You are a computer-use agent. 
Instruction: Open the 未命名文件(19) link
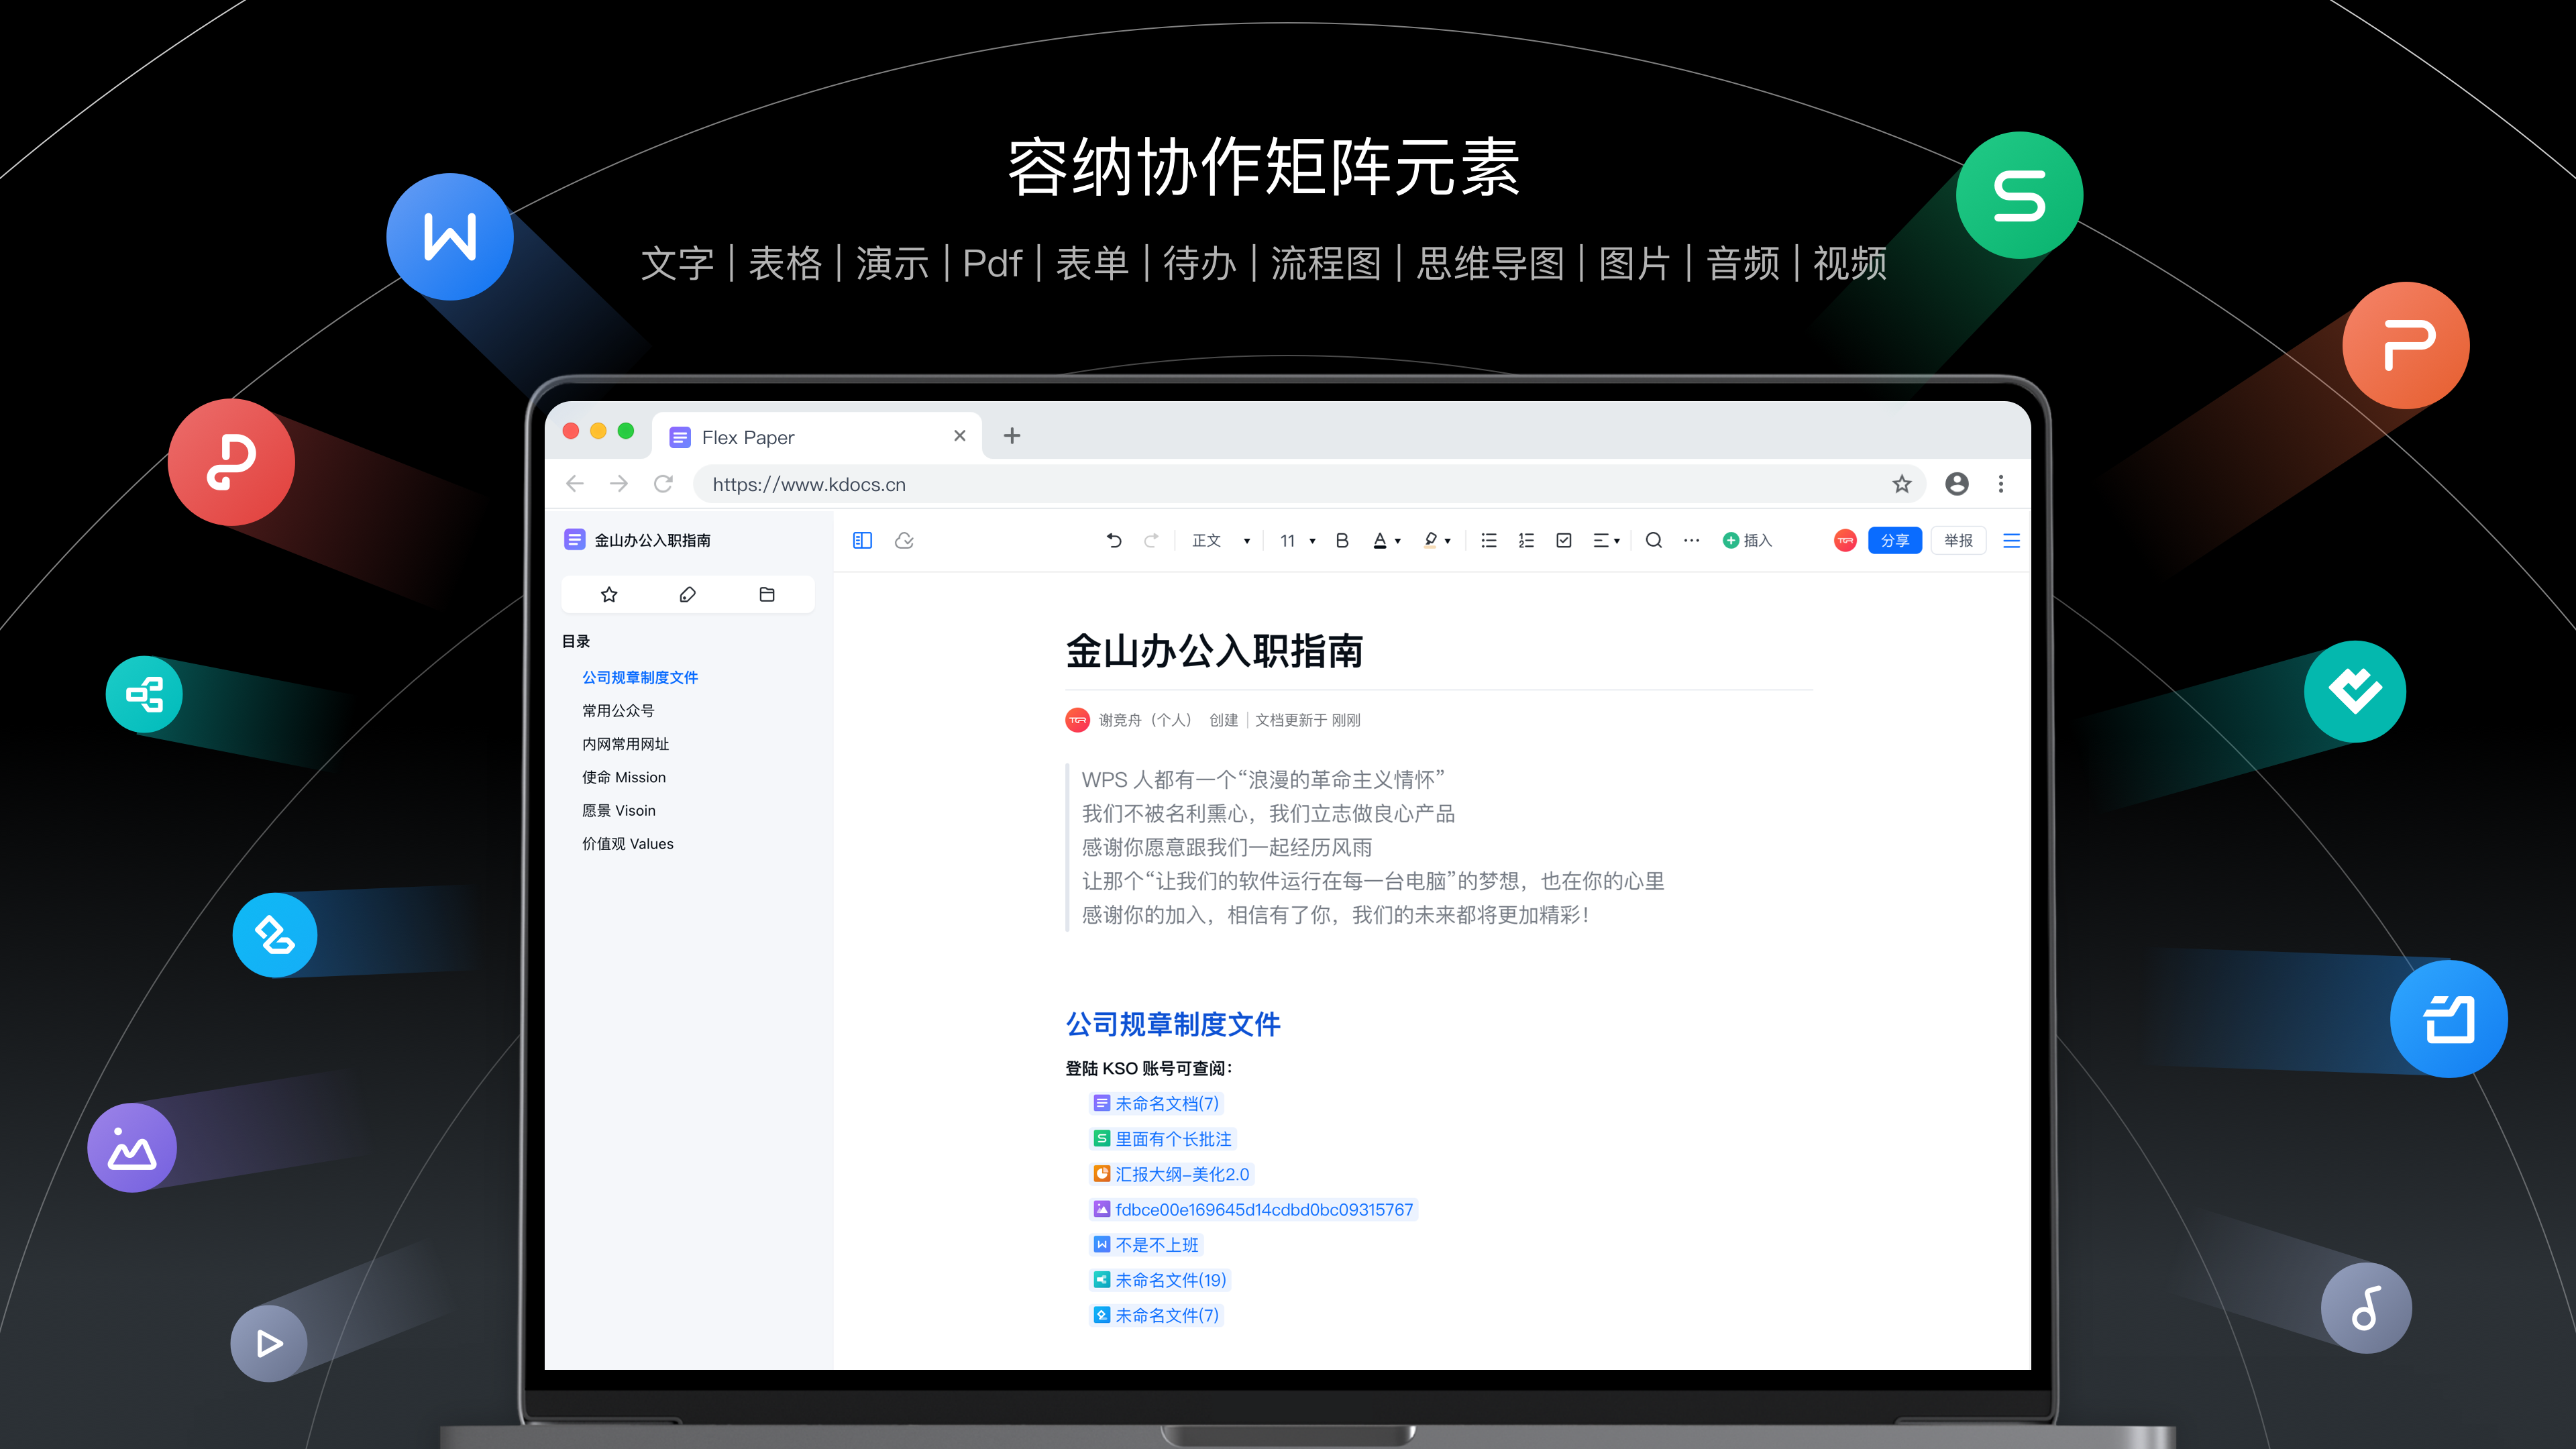pyautogui.click(x=1159, y=1280)
